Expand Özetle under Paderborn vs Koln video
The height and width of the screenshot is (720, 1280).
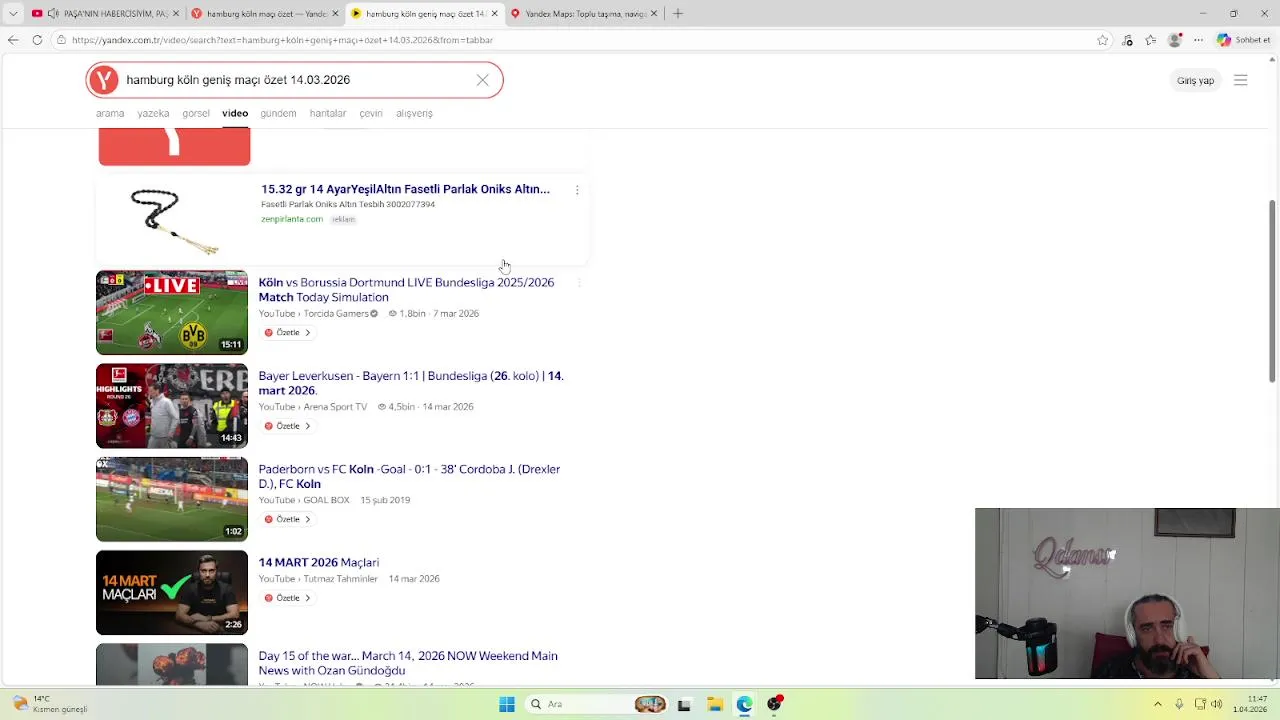[x=288, y=519]
